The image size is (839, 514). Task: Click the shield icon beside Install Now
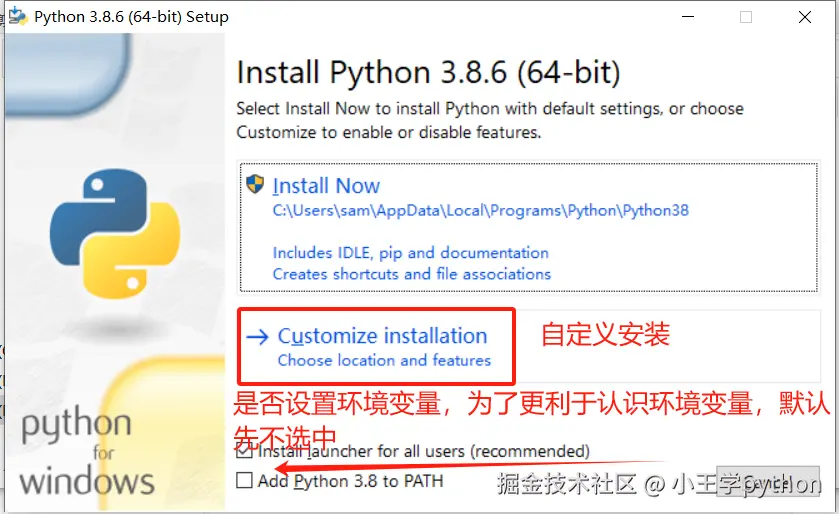coord(255,185)
